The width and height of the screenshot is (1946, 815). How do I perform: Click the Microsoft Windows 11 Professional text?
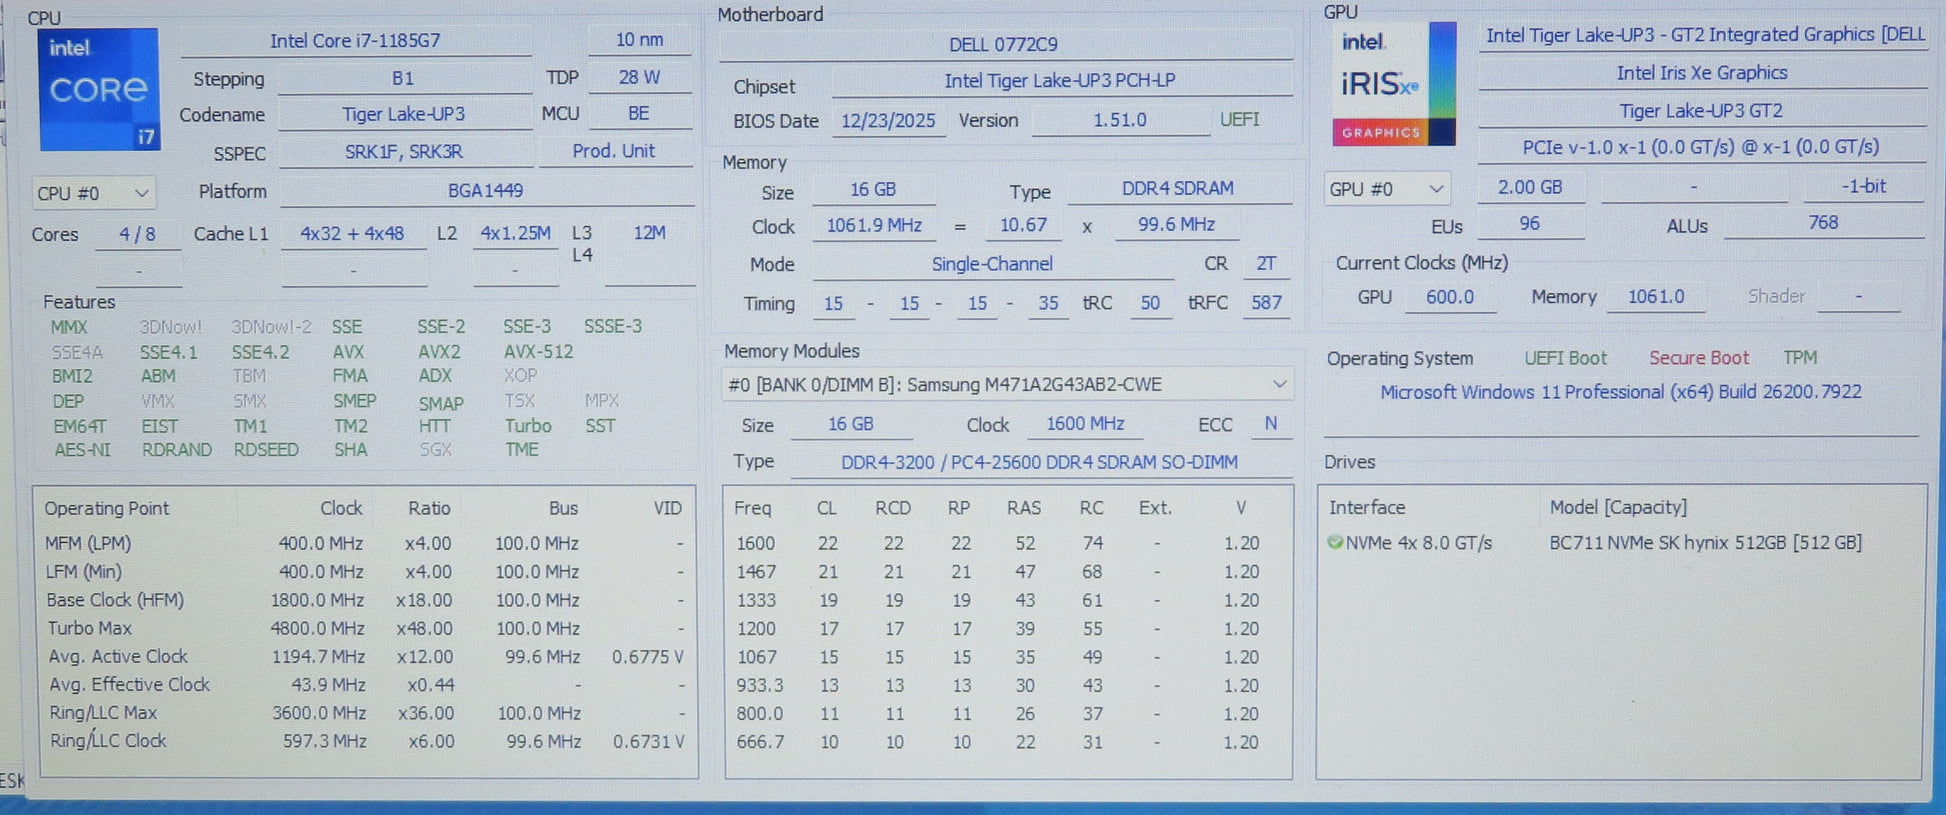coord(1620,392)
